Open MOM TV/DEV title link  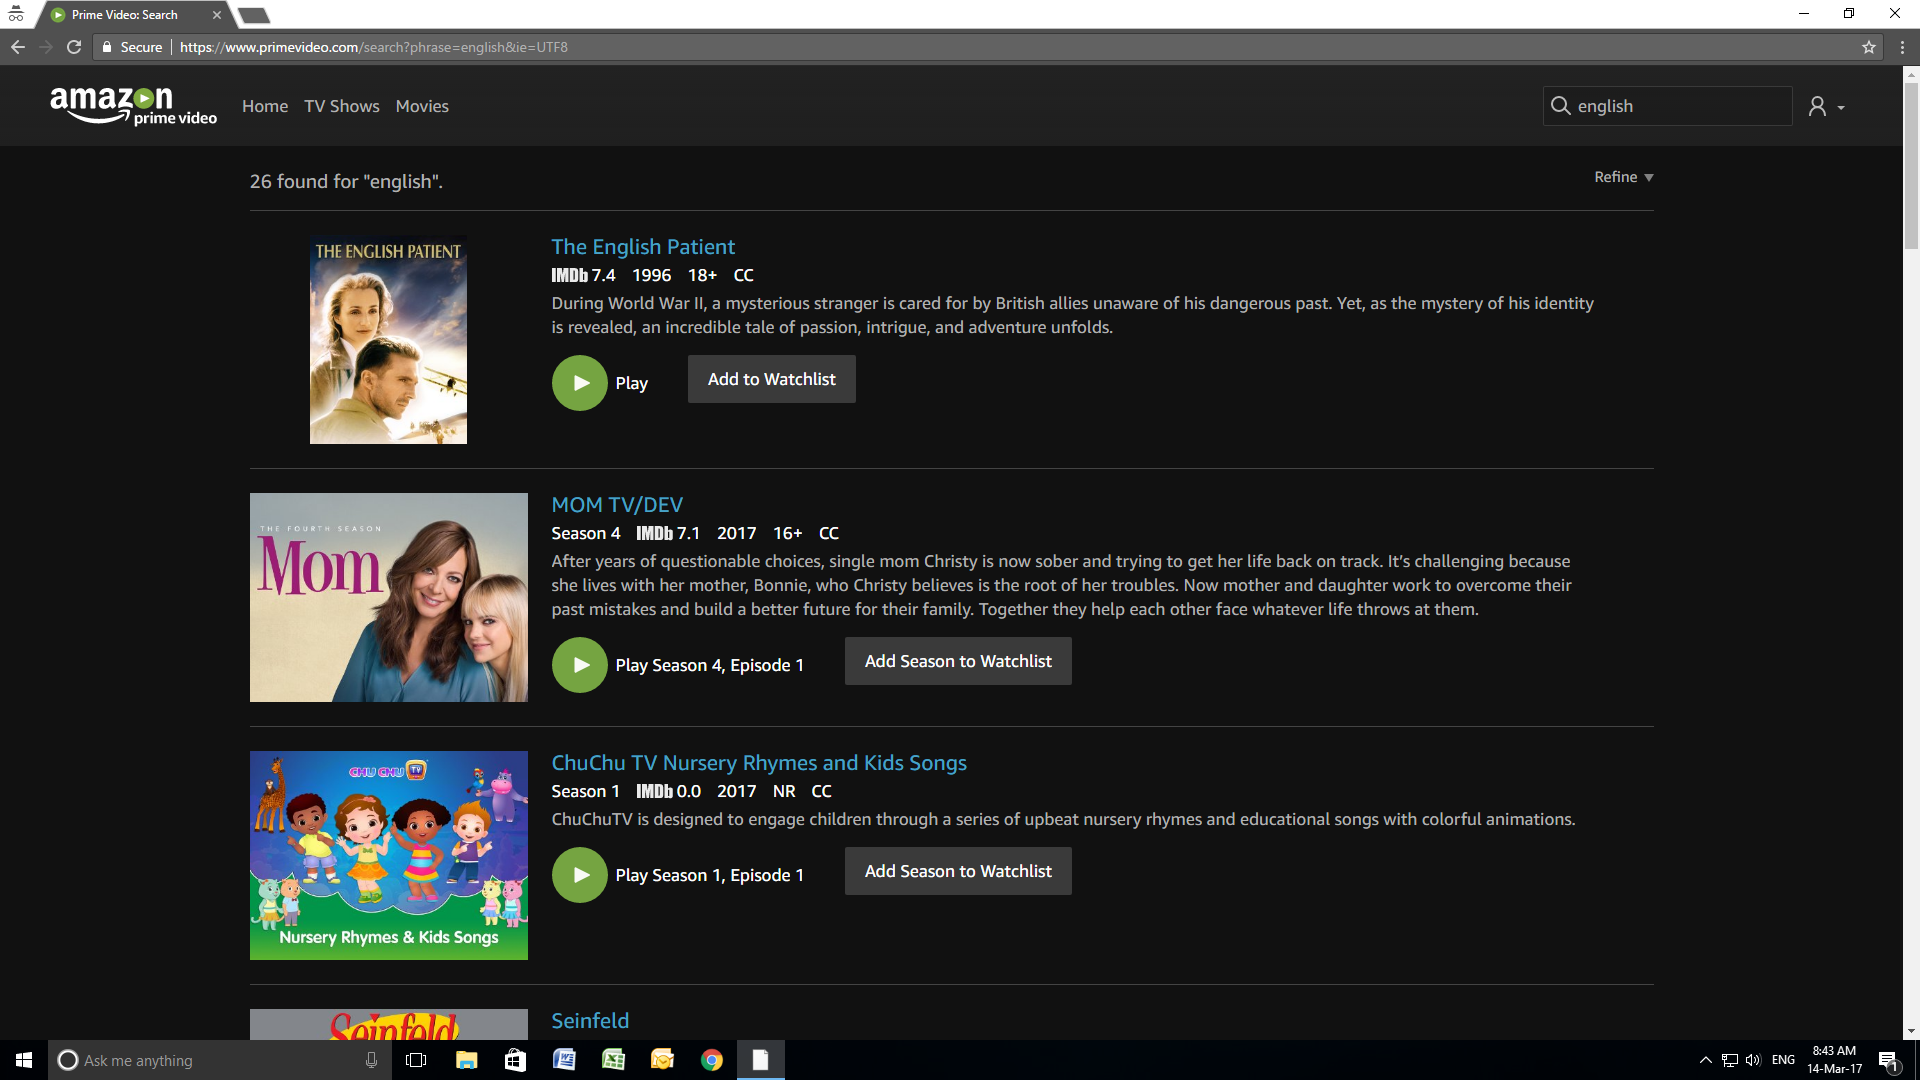pos(617,505)
